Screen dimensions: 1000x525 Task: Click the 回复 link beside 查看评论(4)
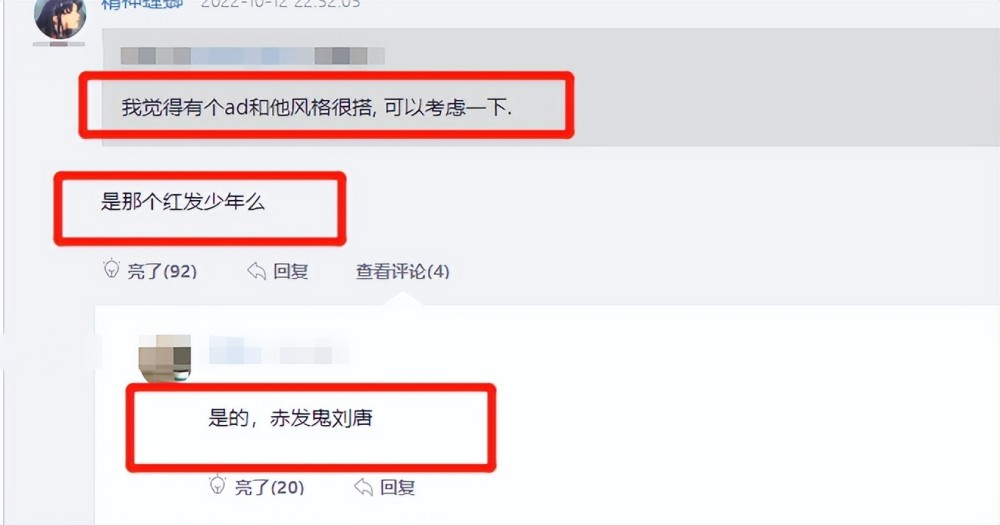pos(291,271)
